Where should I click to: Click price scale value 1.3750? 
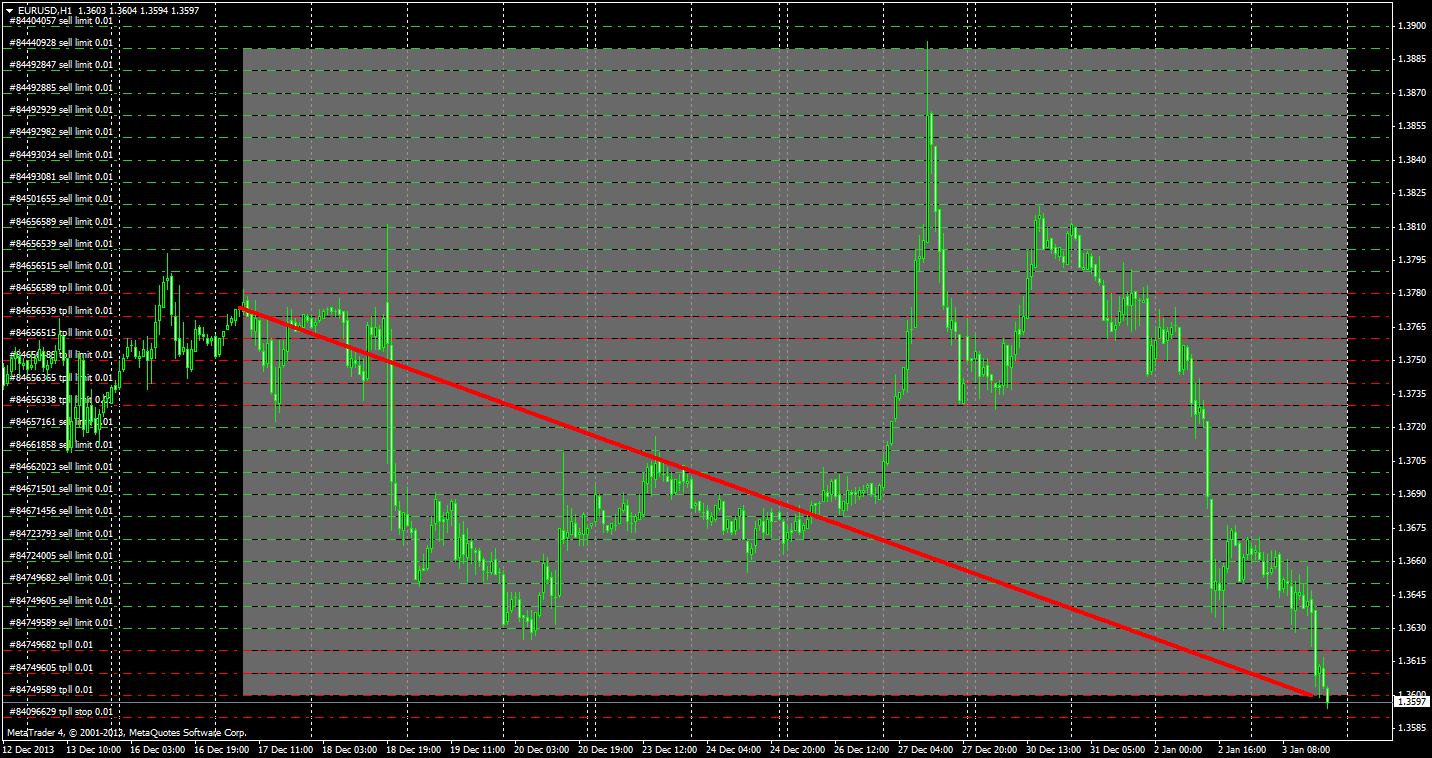pyautogui.click(x=1412, y=360)
